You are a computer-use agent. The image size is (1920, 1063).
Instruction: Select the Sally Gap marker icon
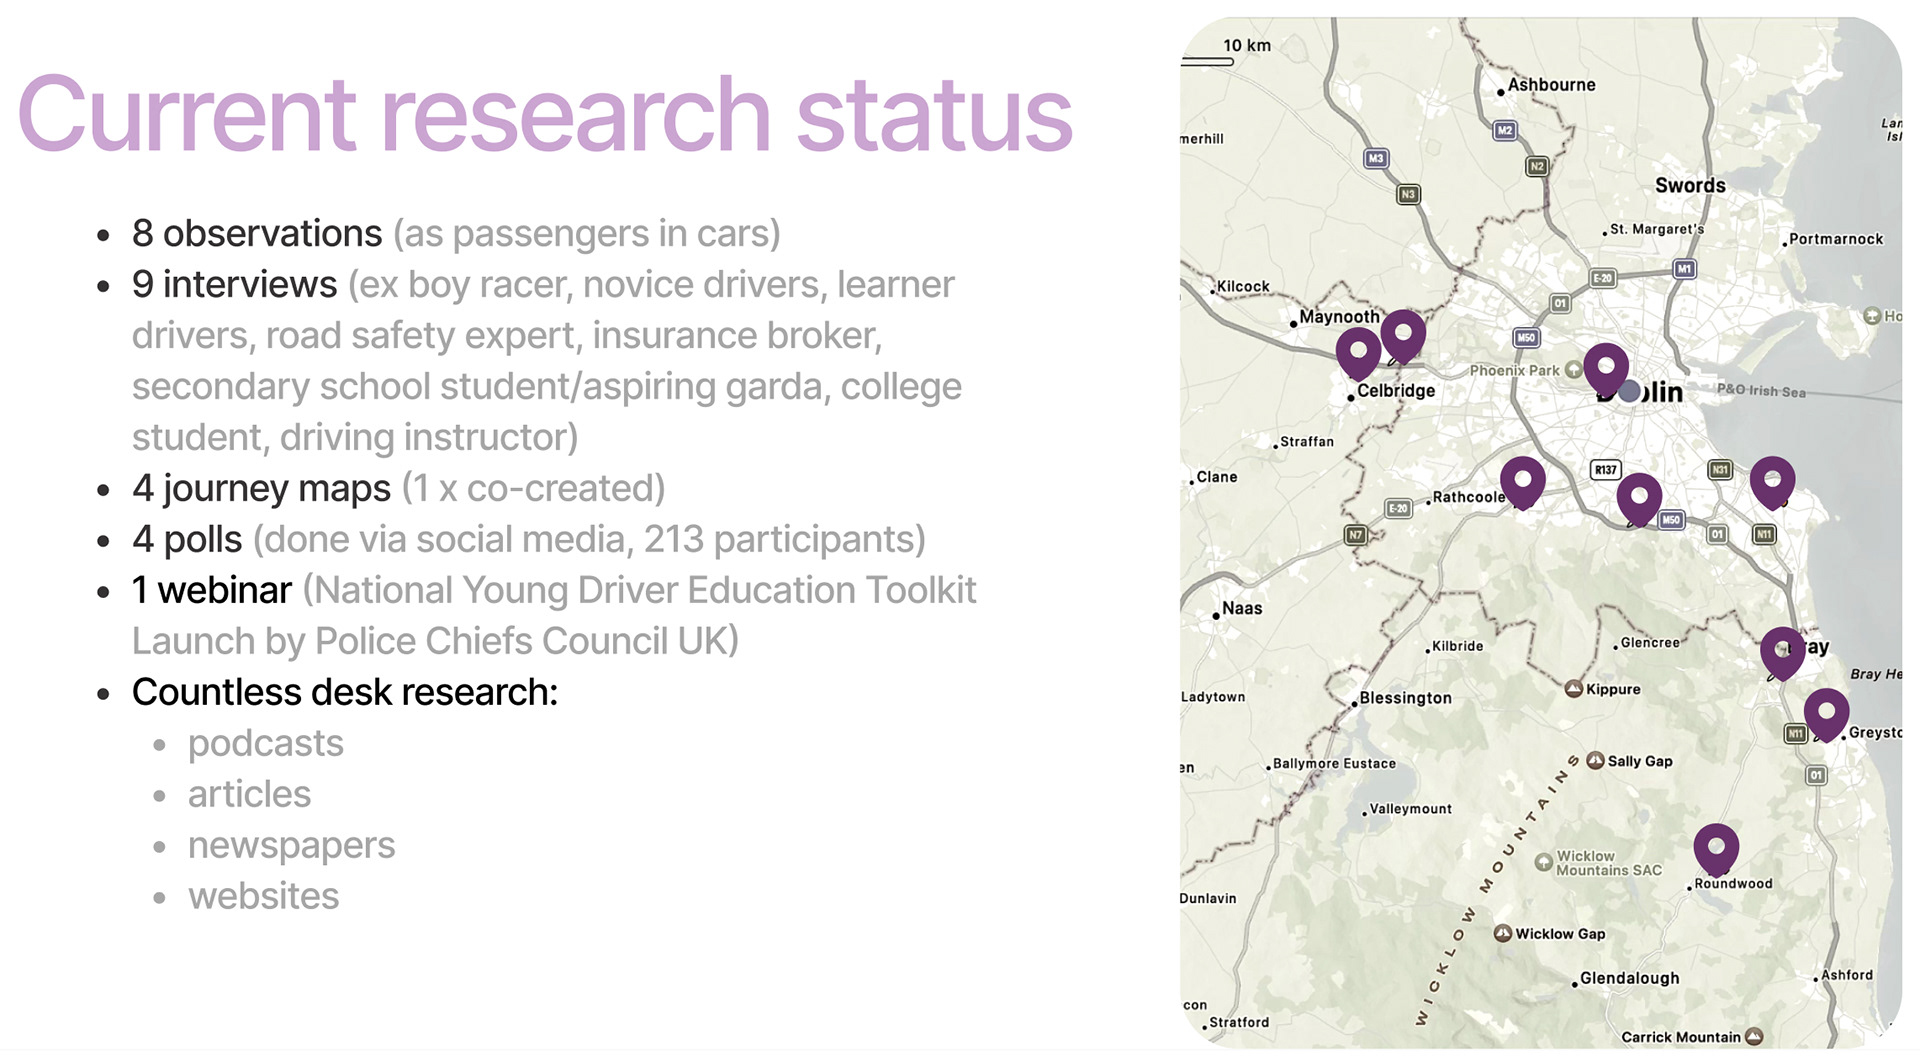(1595, 761)
